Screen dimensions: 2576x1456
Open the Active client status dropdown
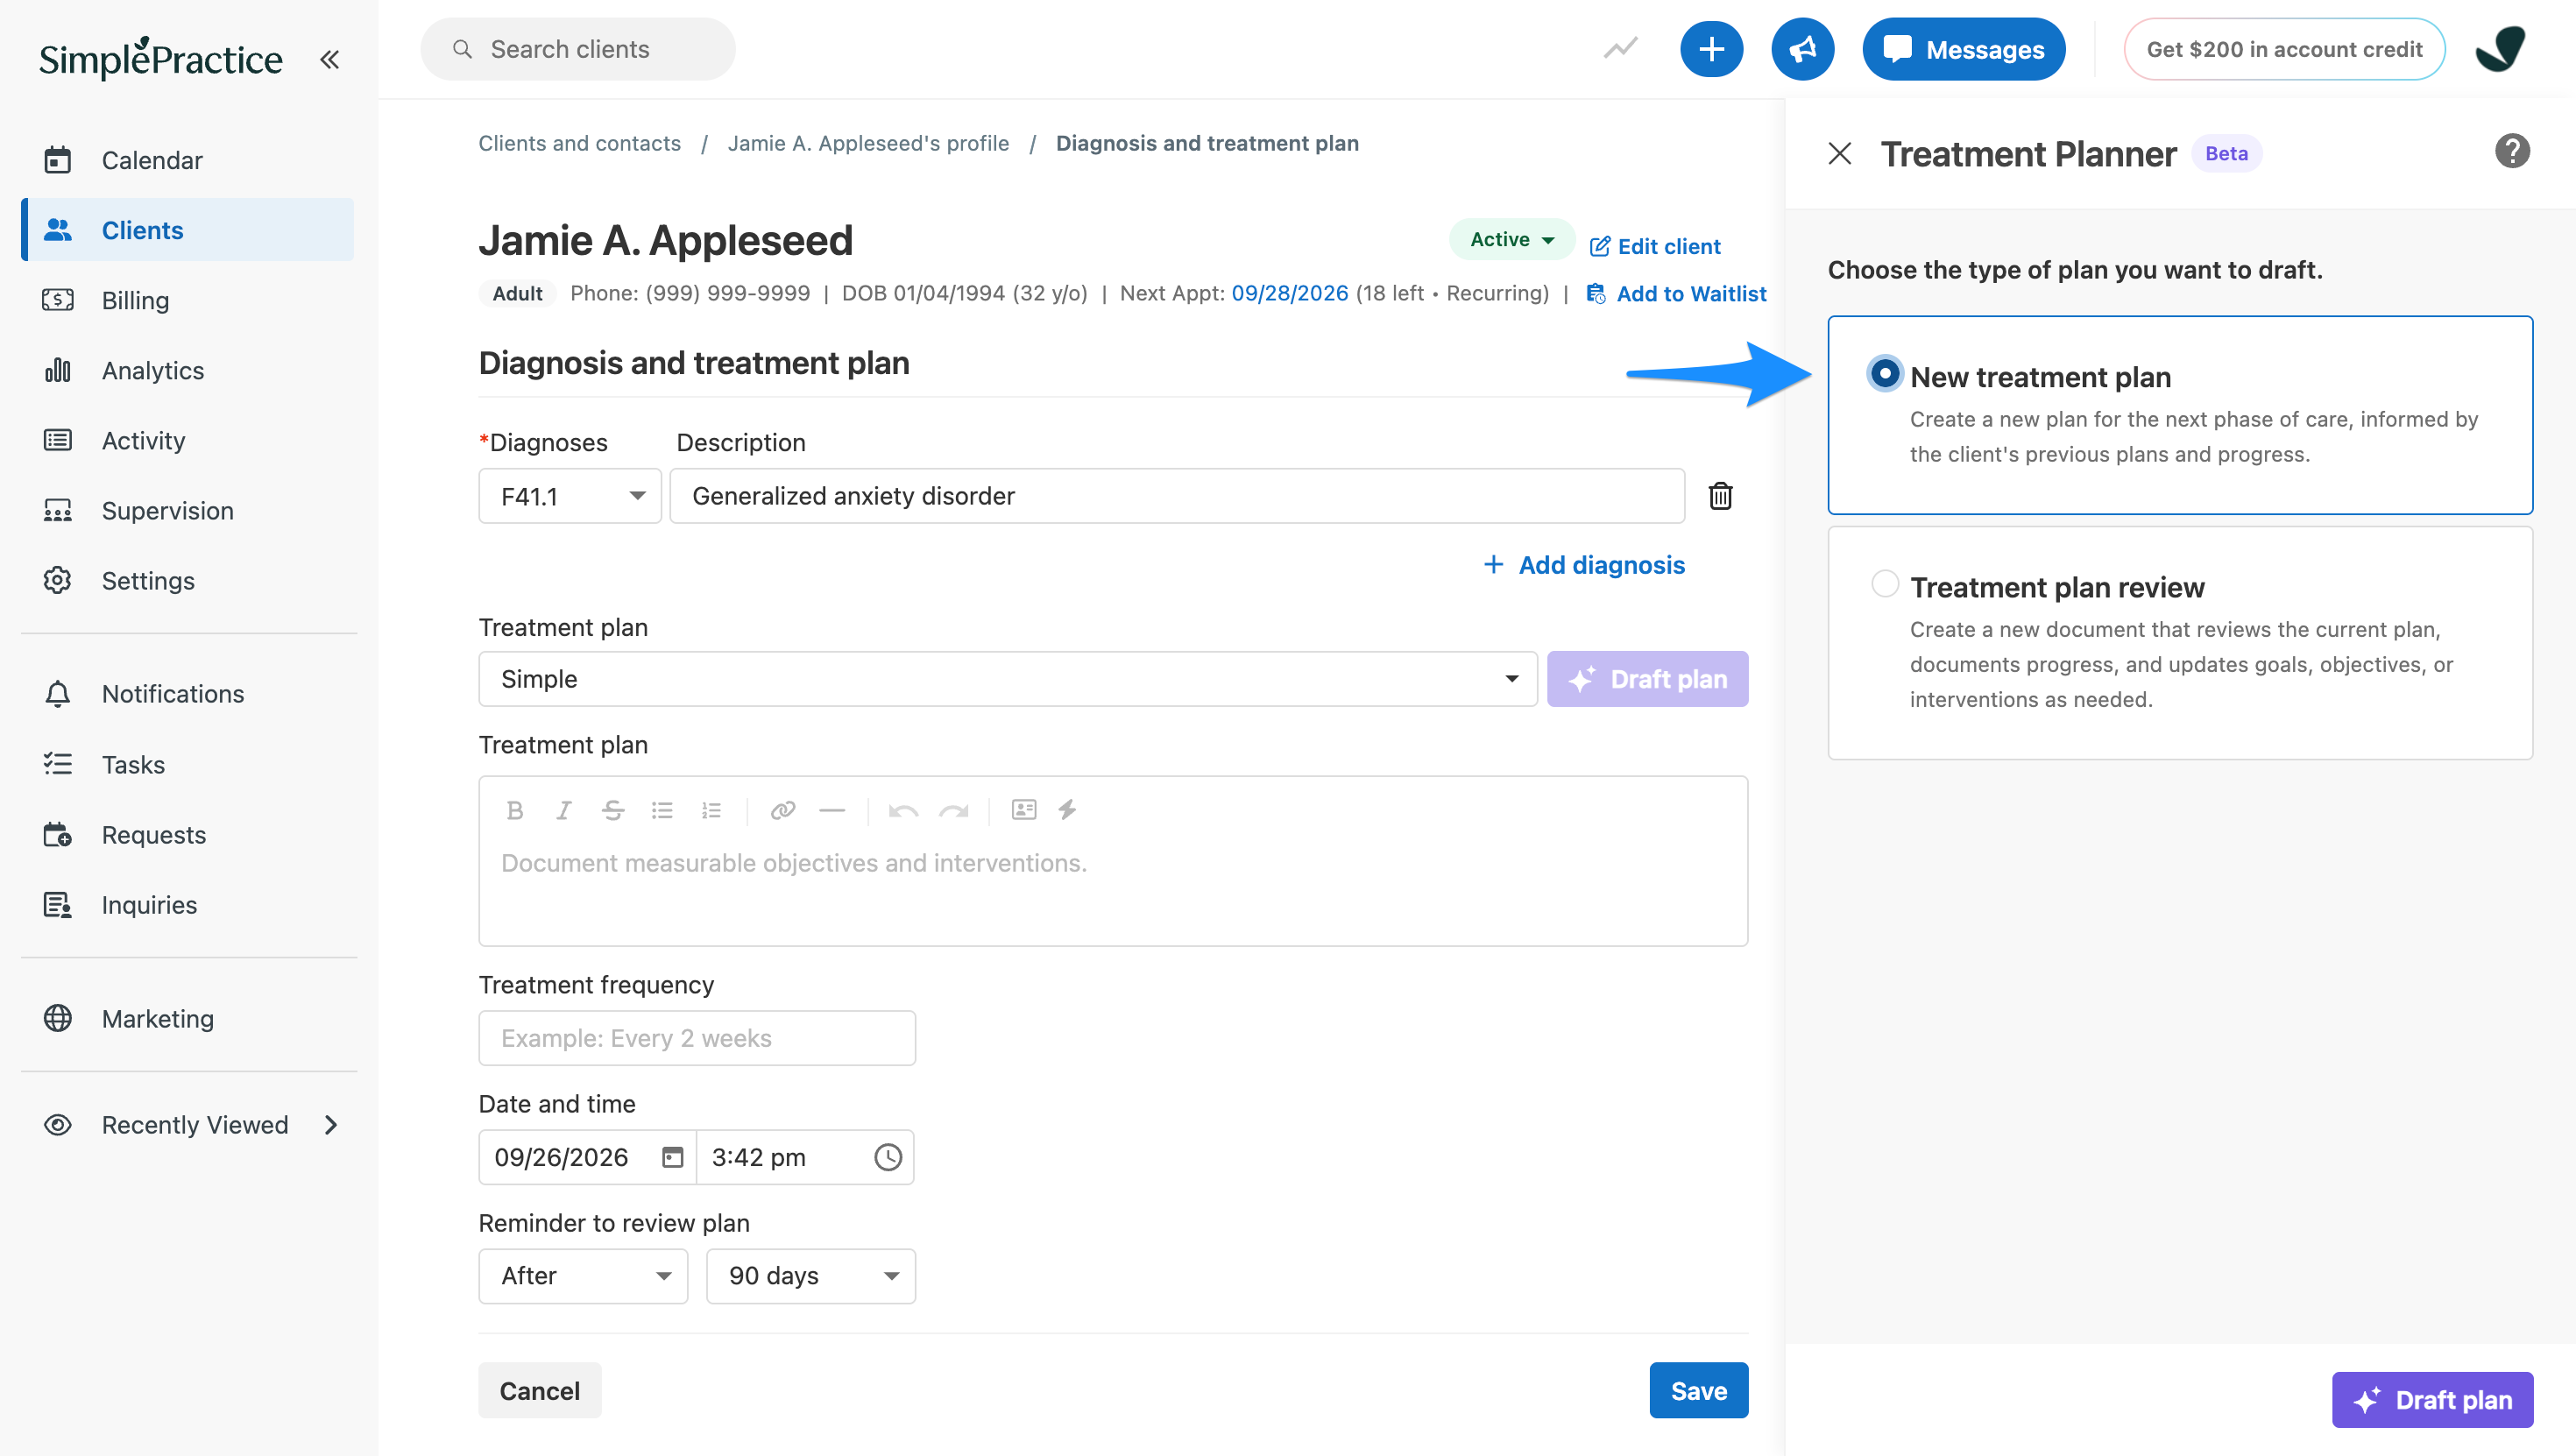point(1512,239)
